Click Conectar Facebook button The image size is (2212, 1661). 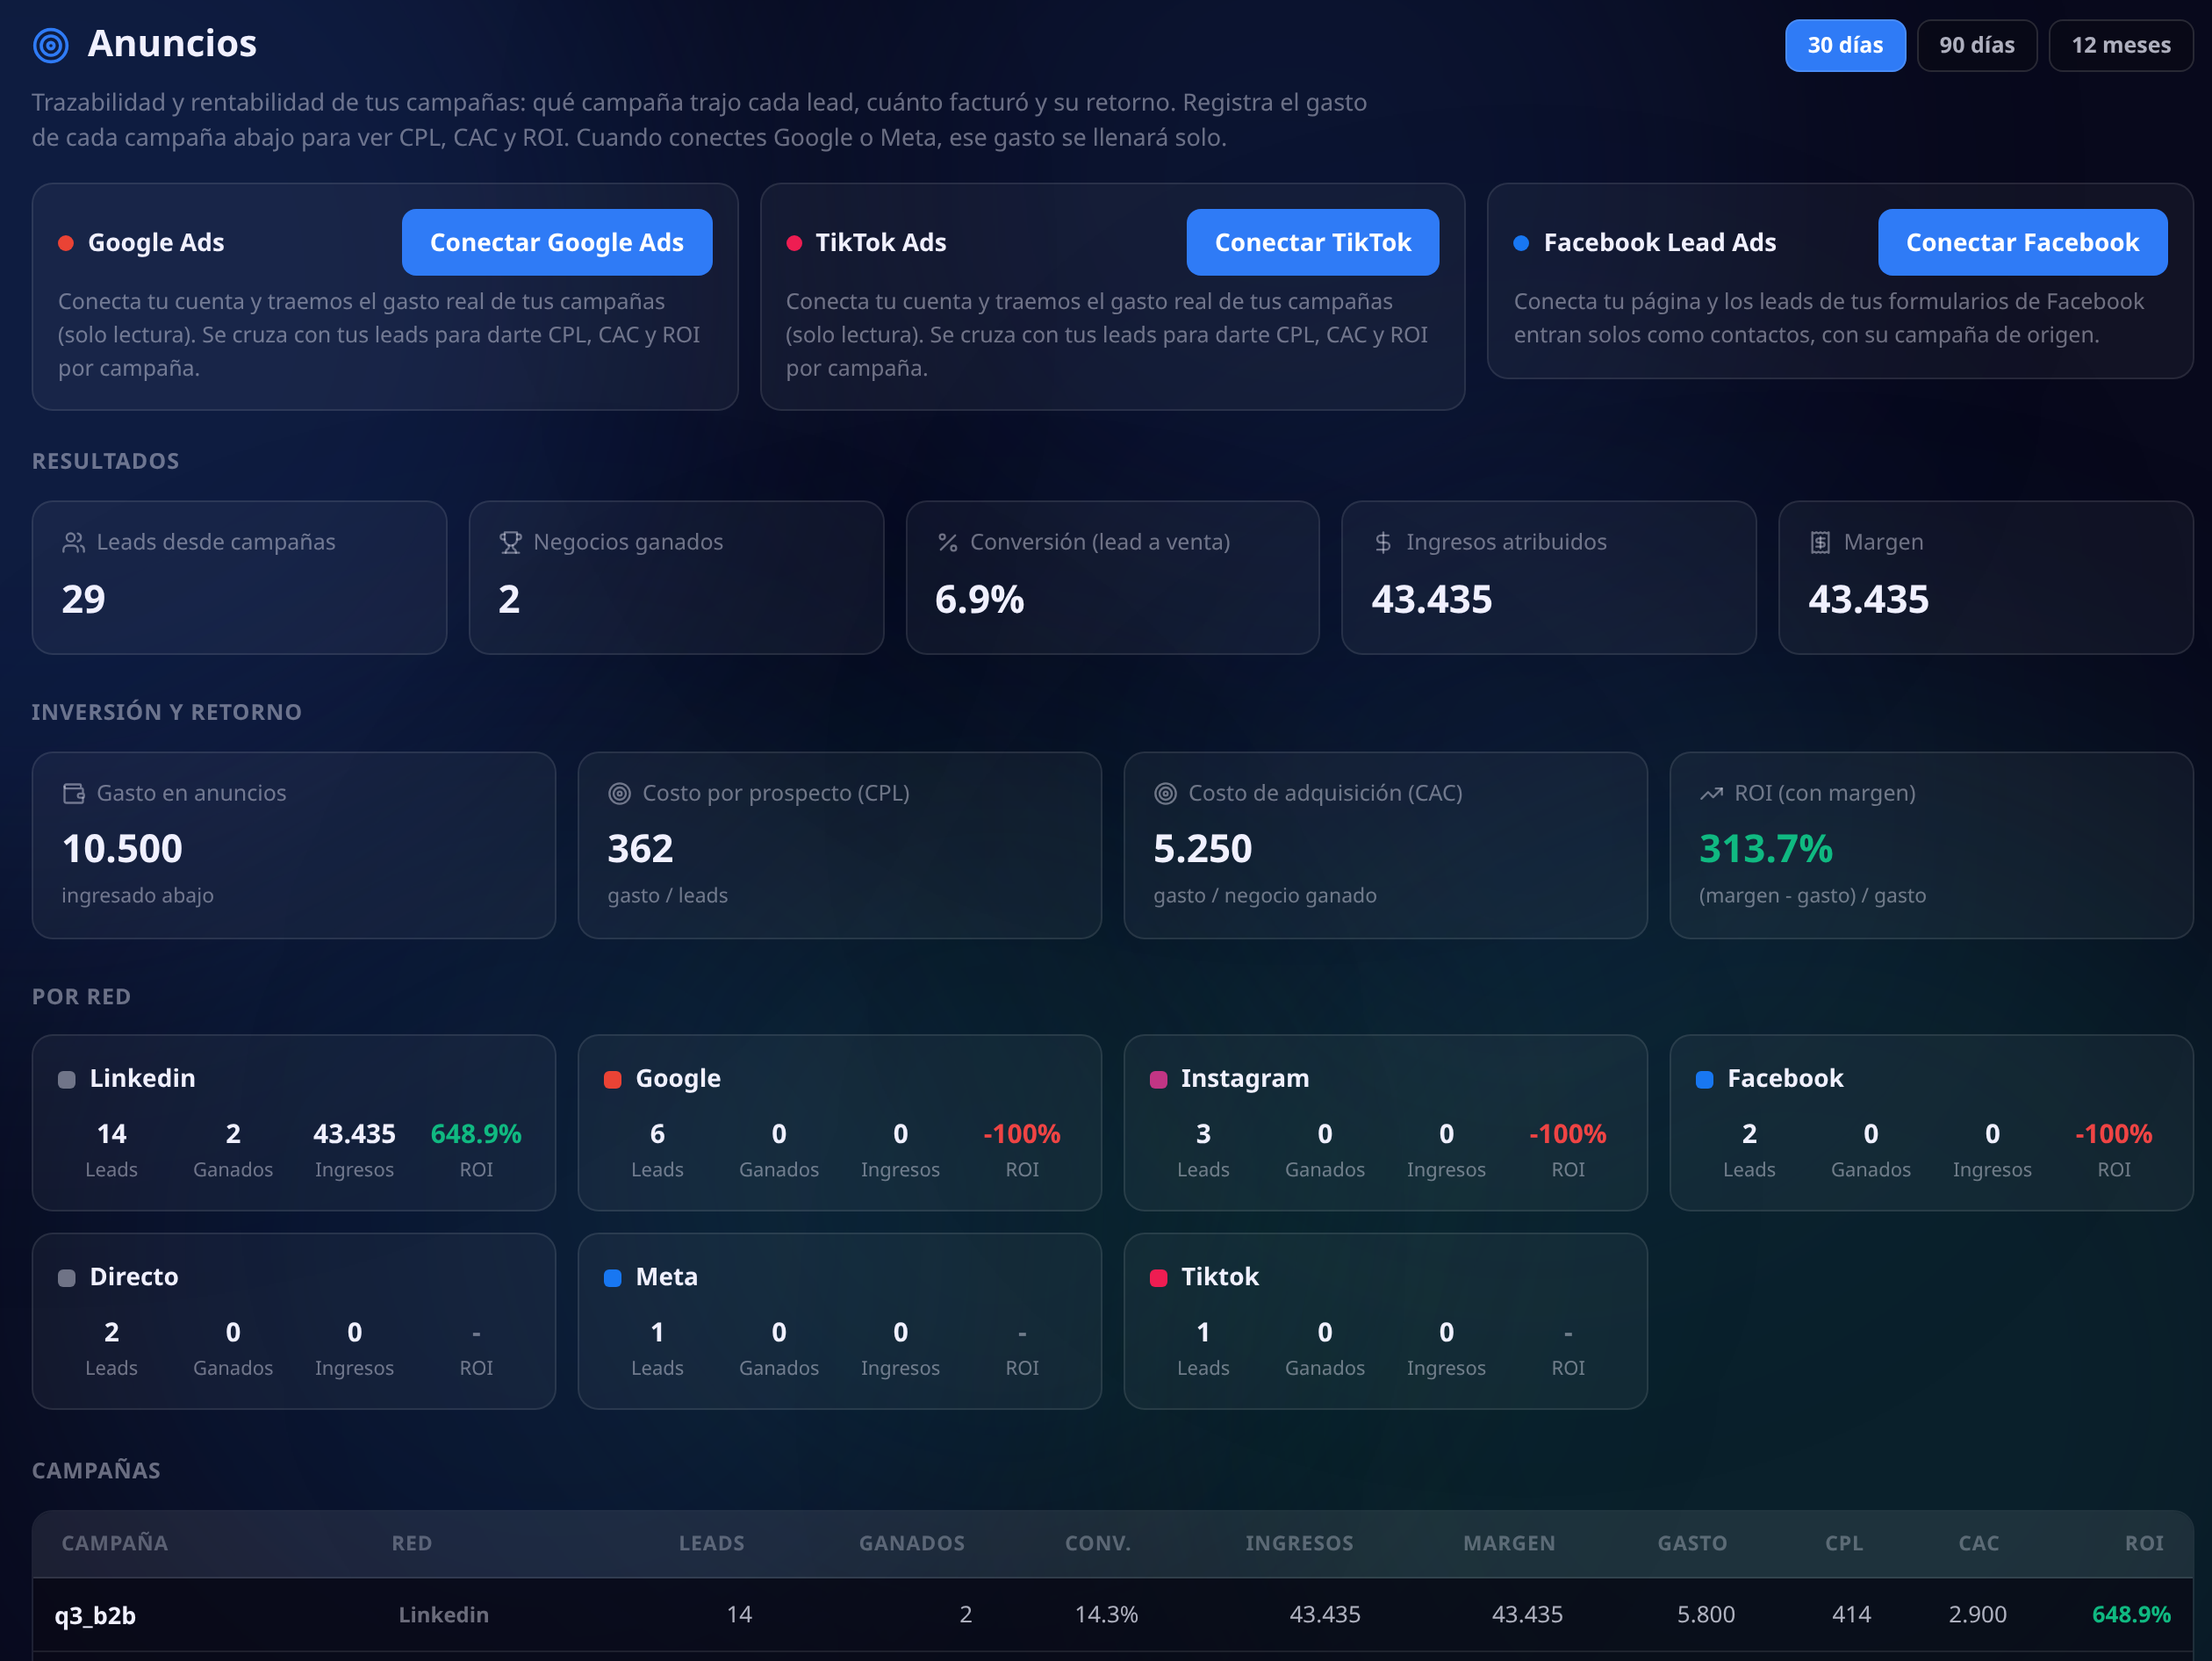tap(2022, 242)
